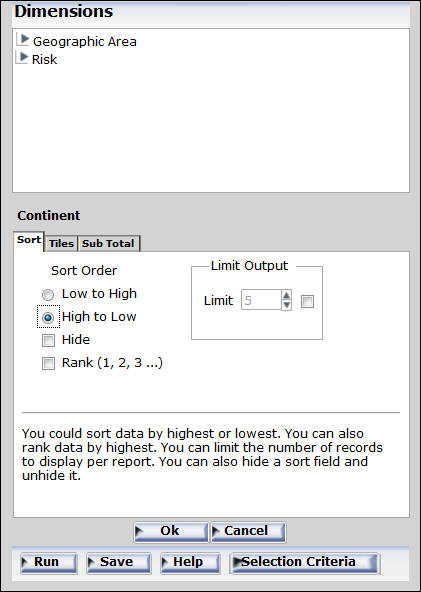
Task: Confirm with the Ok button
Action: [x=171, y=532]
